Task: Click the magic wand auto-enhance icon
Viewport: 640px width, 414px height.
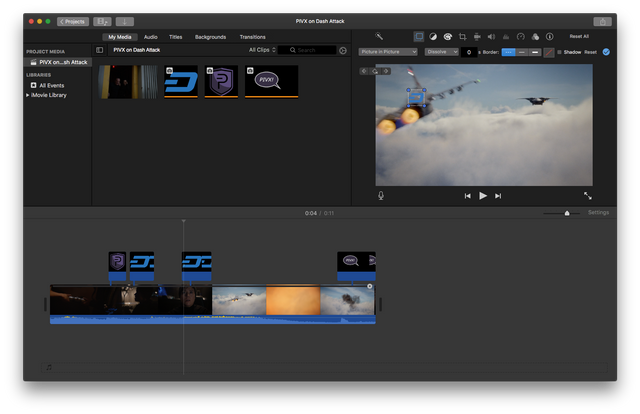Action: pyautogui.click(x=380, y=36)
